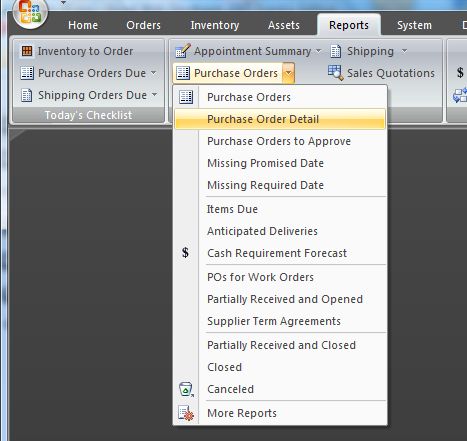Collapse the Purchase Orders dropdown arrow

[289, 72]
